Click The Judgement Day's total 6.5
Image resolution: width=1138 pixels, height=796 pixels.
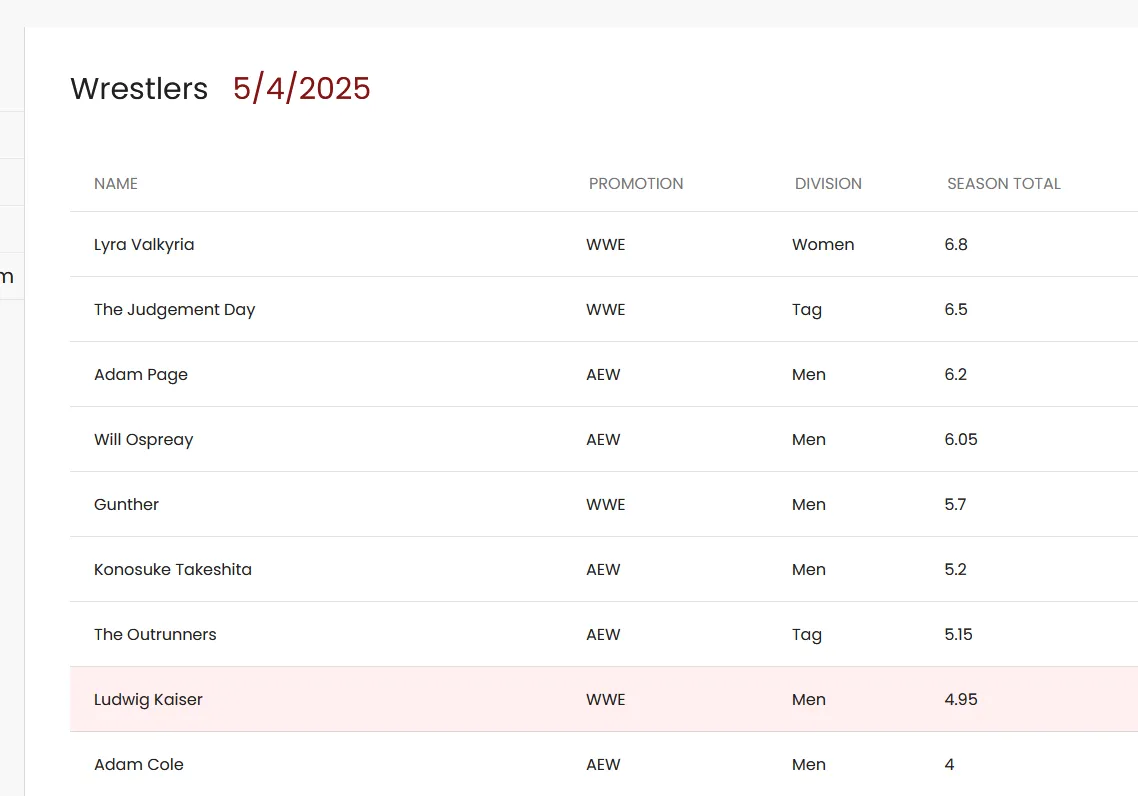point(956,309)
